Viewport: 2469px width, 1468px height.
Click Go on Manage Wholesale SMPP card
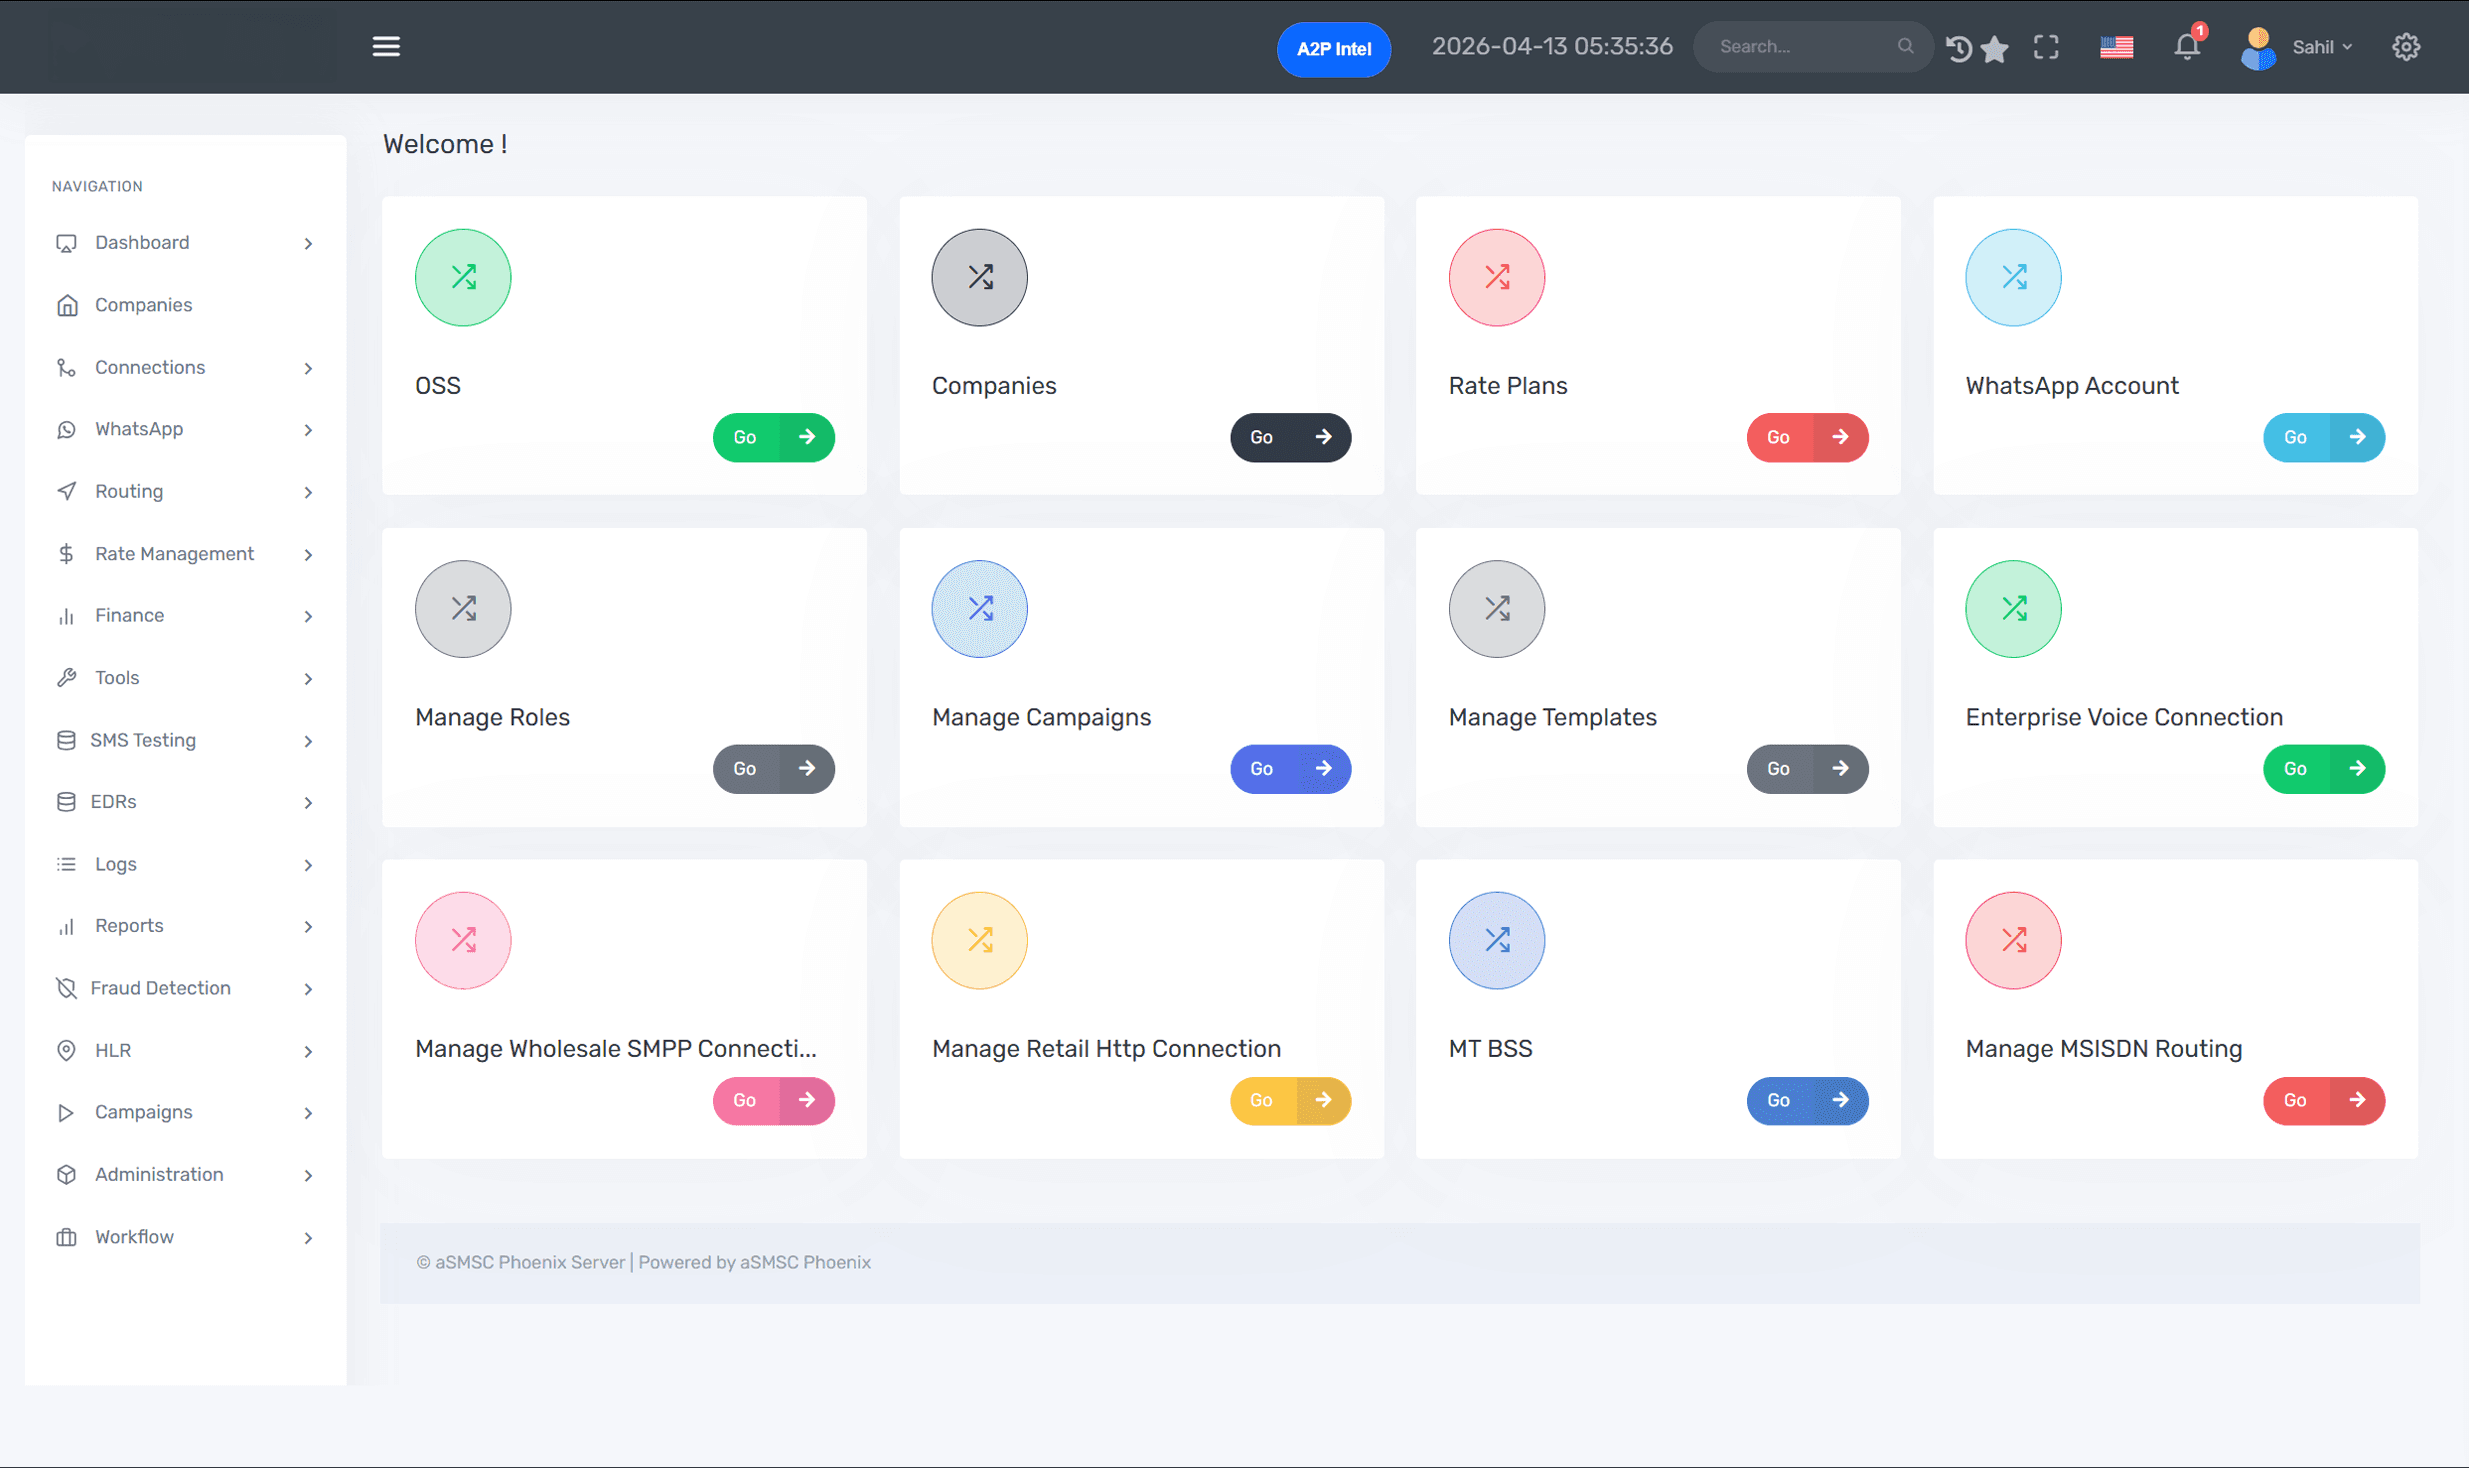tap(773, 1101)
